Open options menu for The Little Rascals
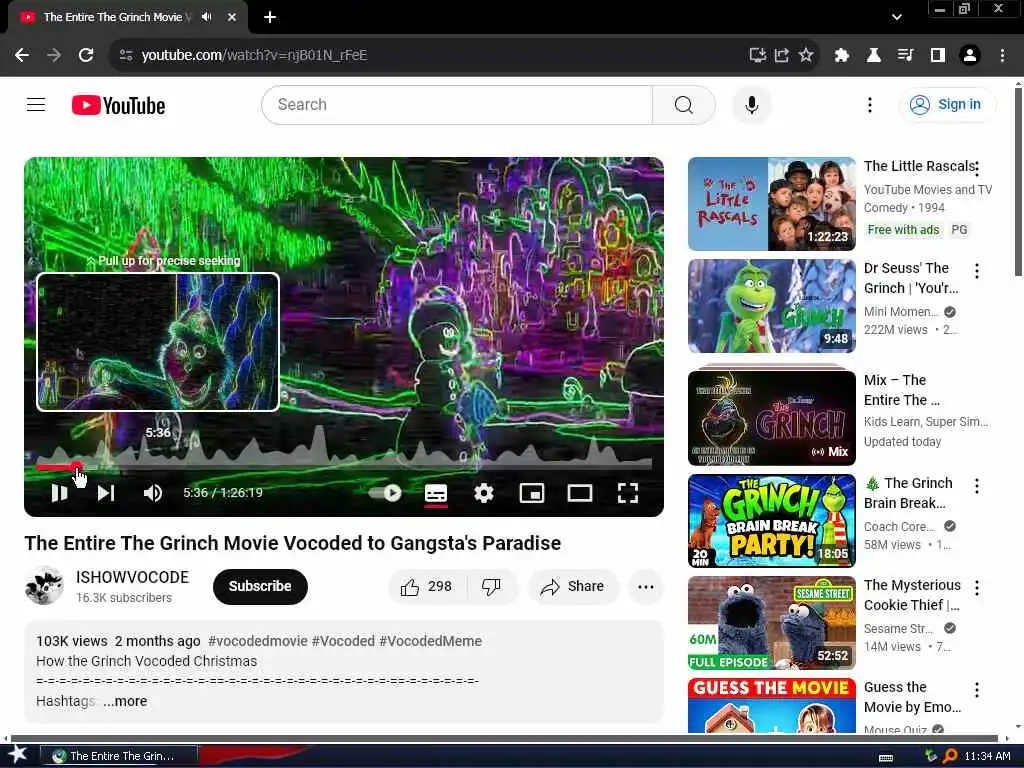The image size is (1024, 768). [976, 169]
